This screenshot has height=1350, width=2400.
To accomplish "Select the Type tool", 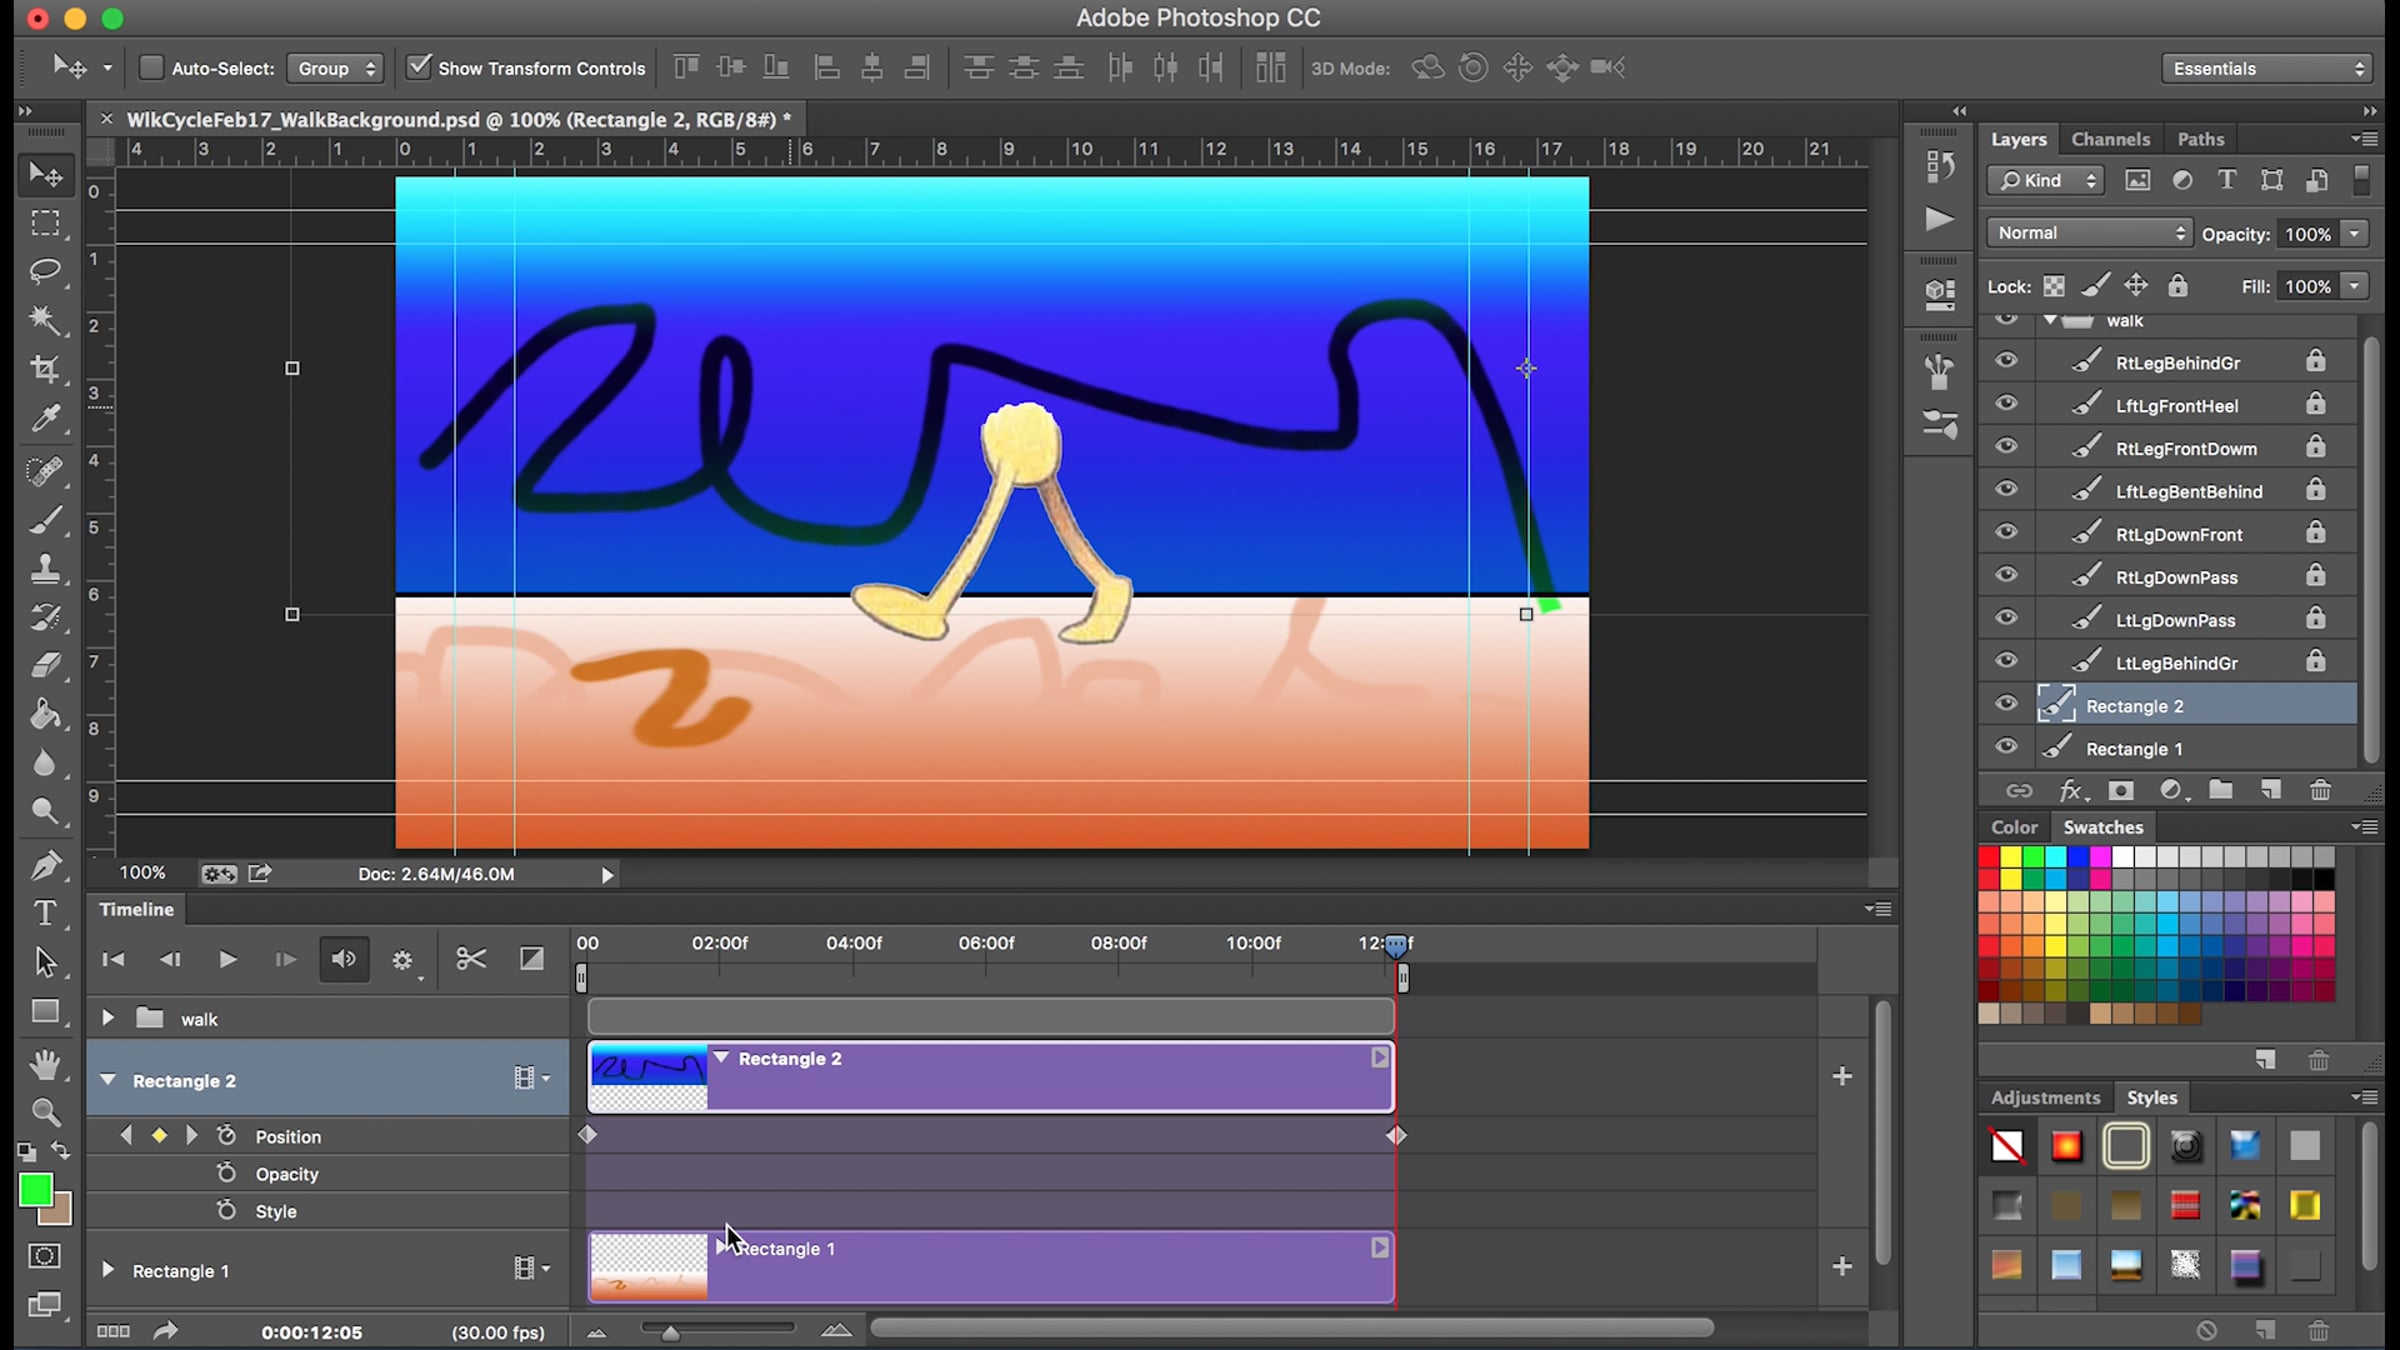I will point(45,912).
